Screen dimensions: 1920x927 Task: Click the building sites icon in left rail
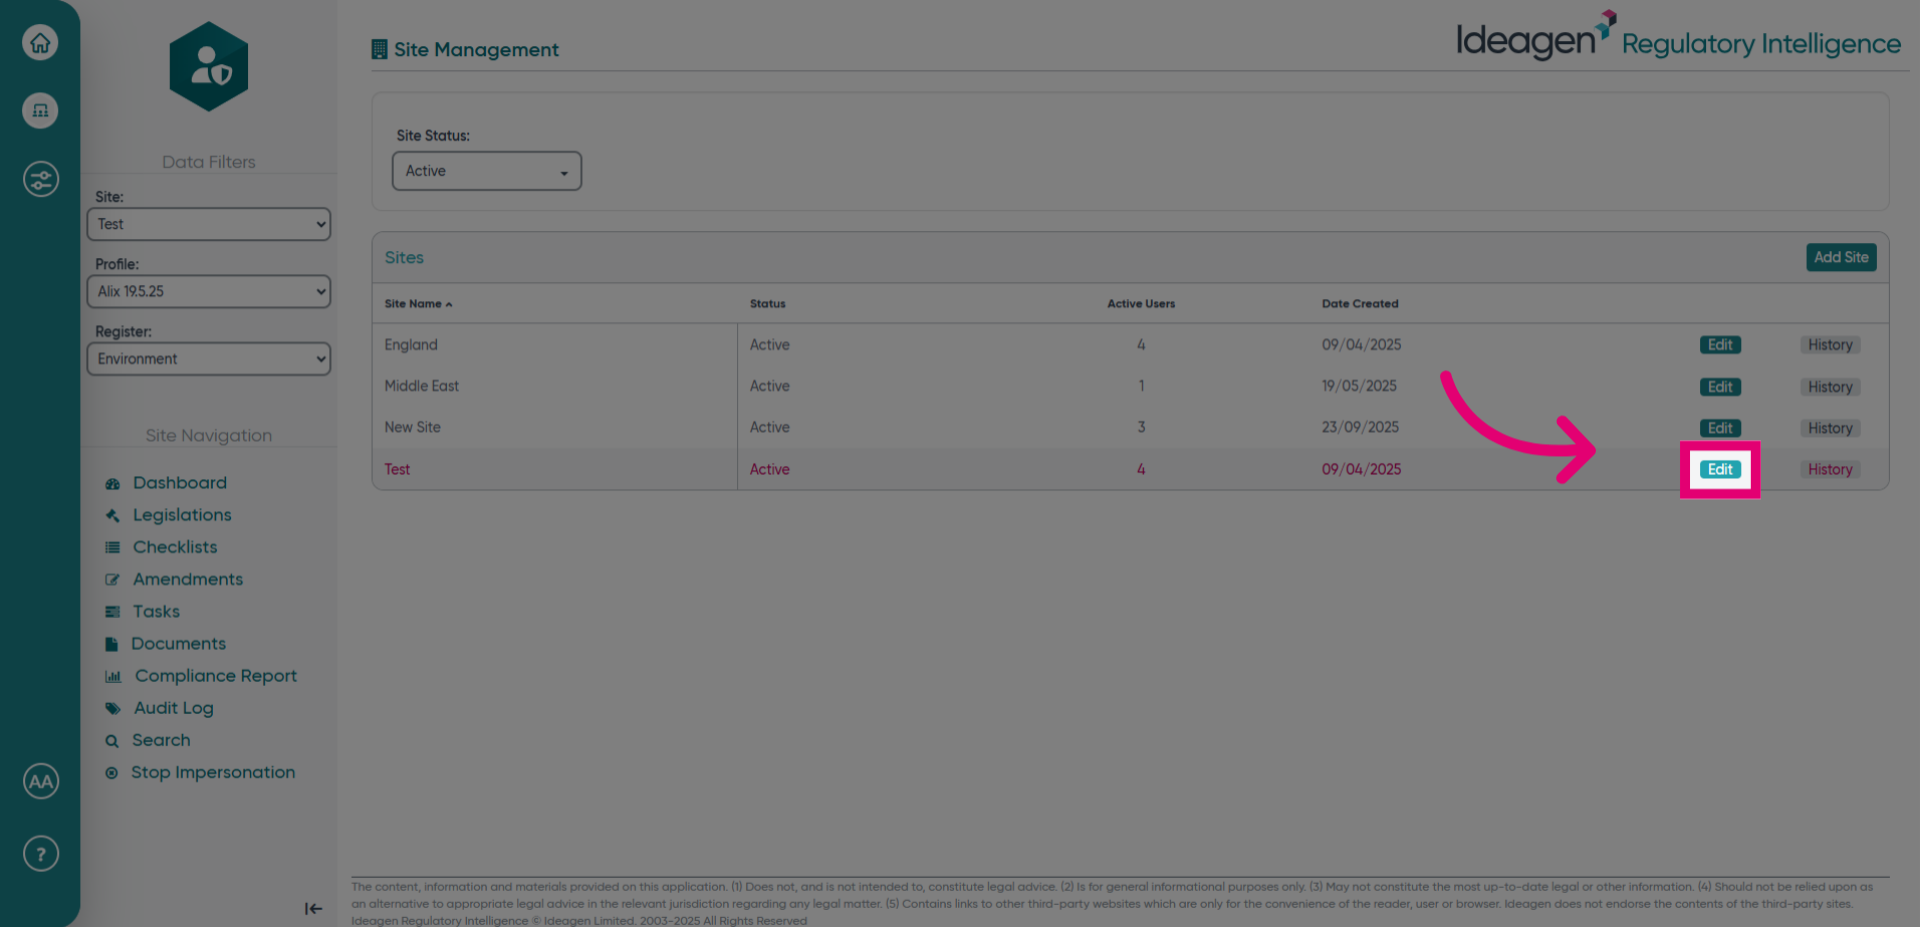pos(40,110)
